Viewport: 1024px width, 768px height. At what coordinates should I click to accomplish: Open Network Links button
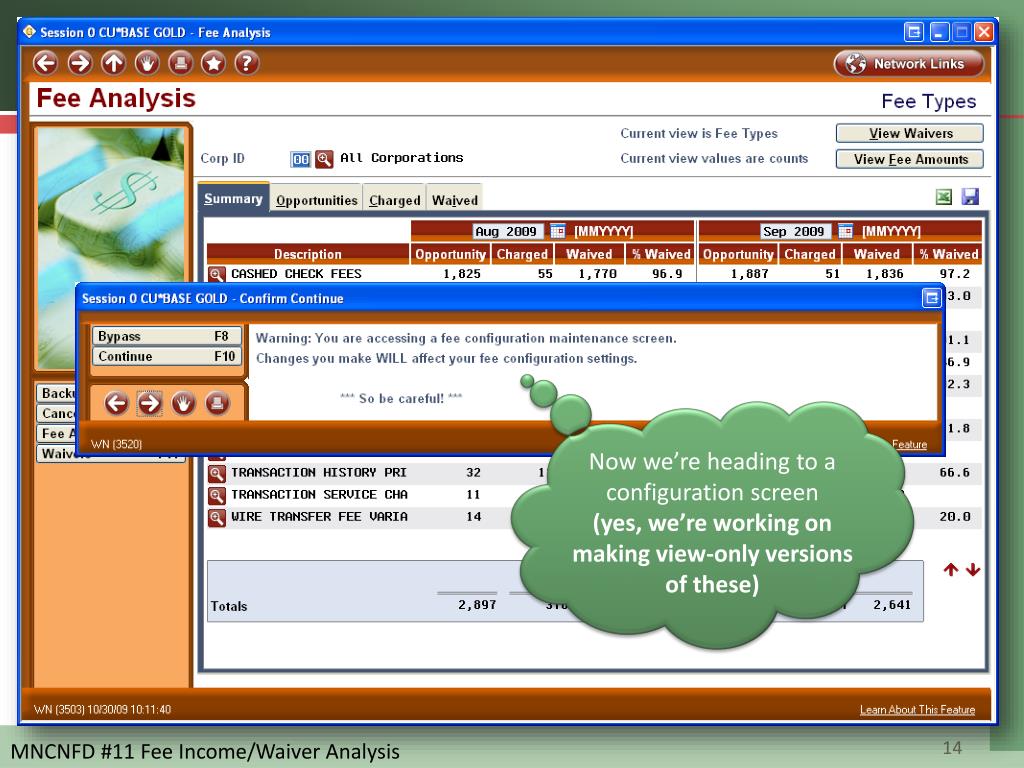908,64
